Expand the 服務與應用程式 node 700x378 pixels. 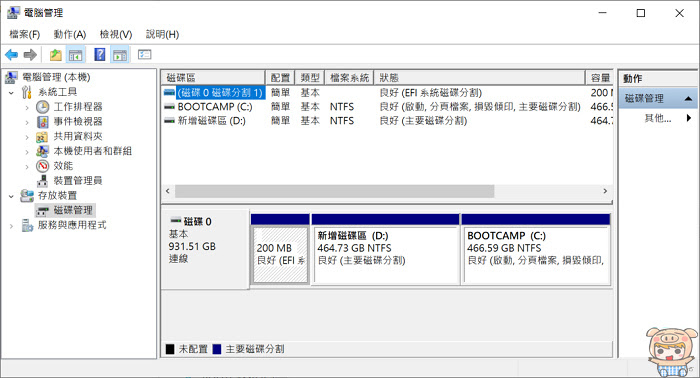pyautogui.click(x=11, y=226)
